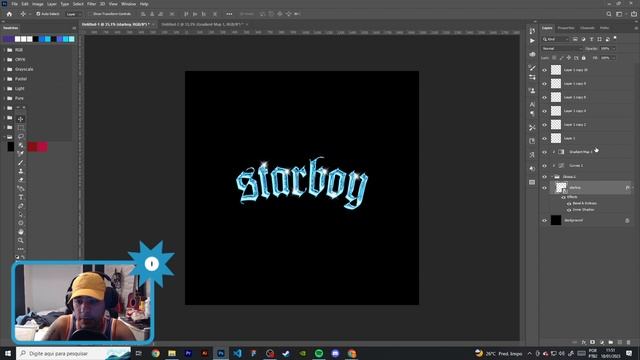The image size is (640, 360).
Task: Open the Filter menu
Action: click(91, 4)
